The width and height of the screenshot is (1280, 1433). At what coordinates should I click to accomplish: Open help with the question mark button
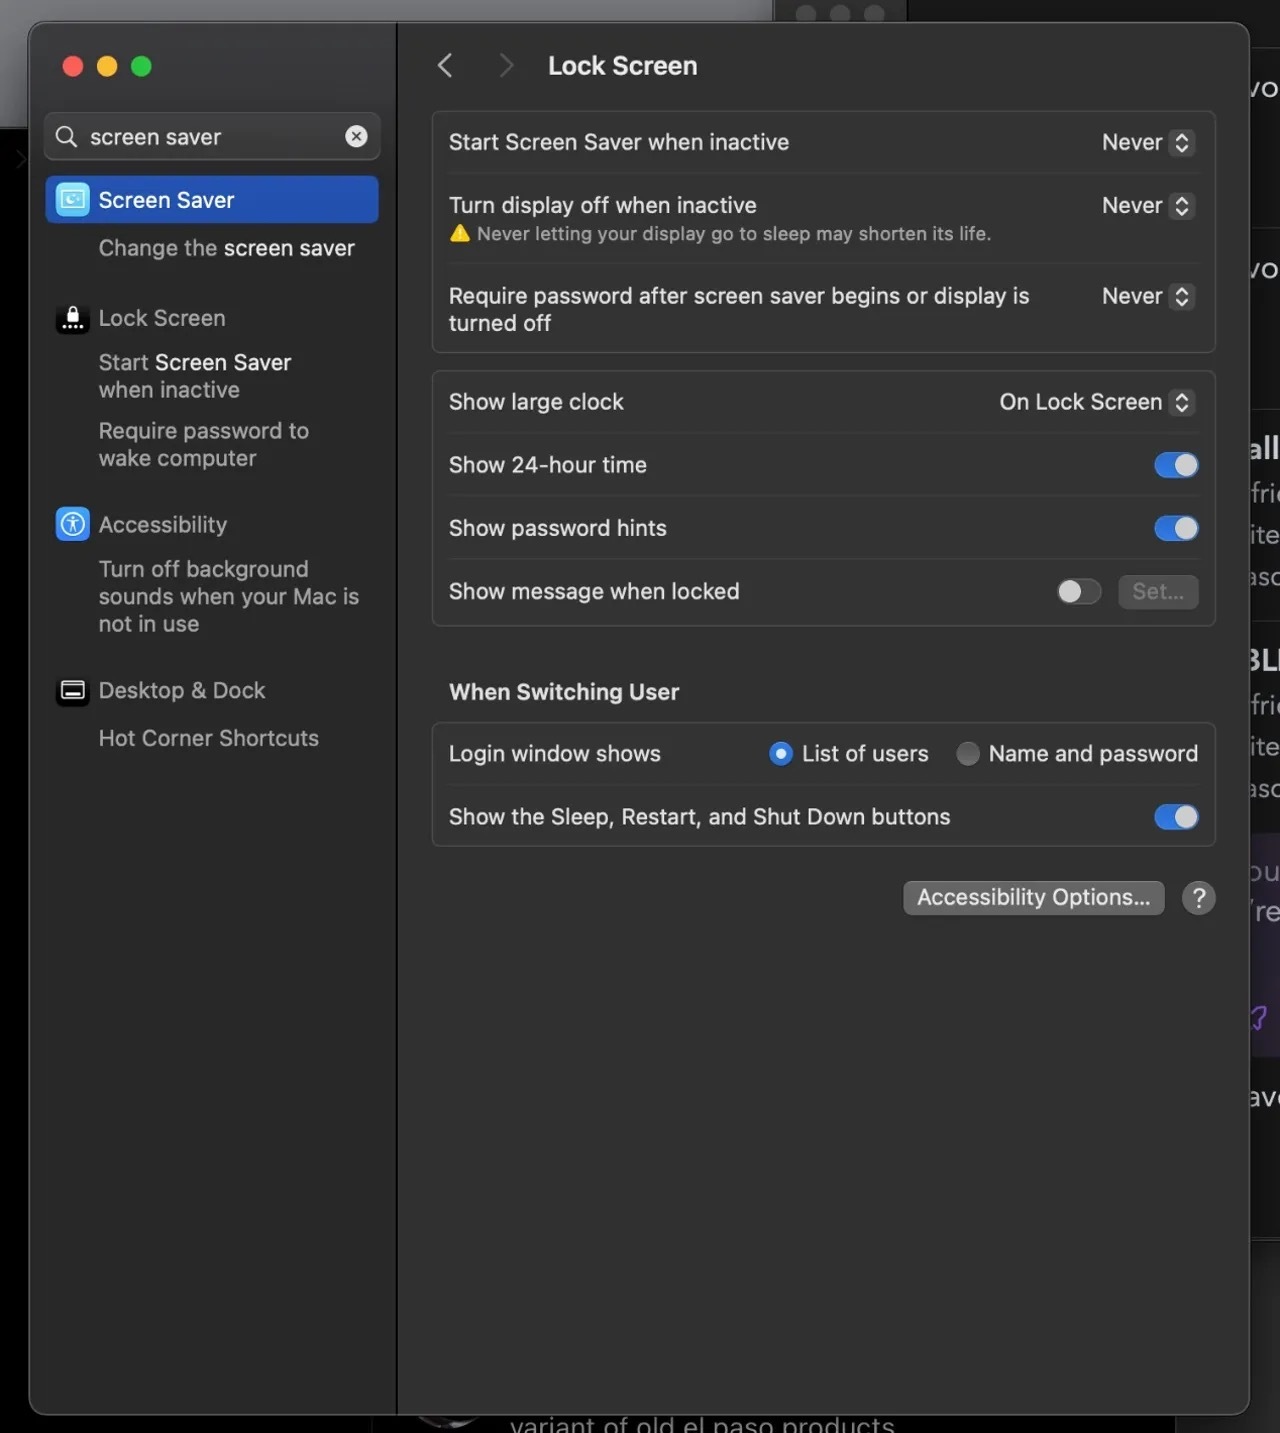1198,898
